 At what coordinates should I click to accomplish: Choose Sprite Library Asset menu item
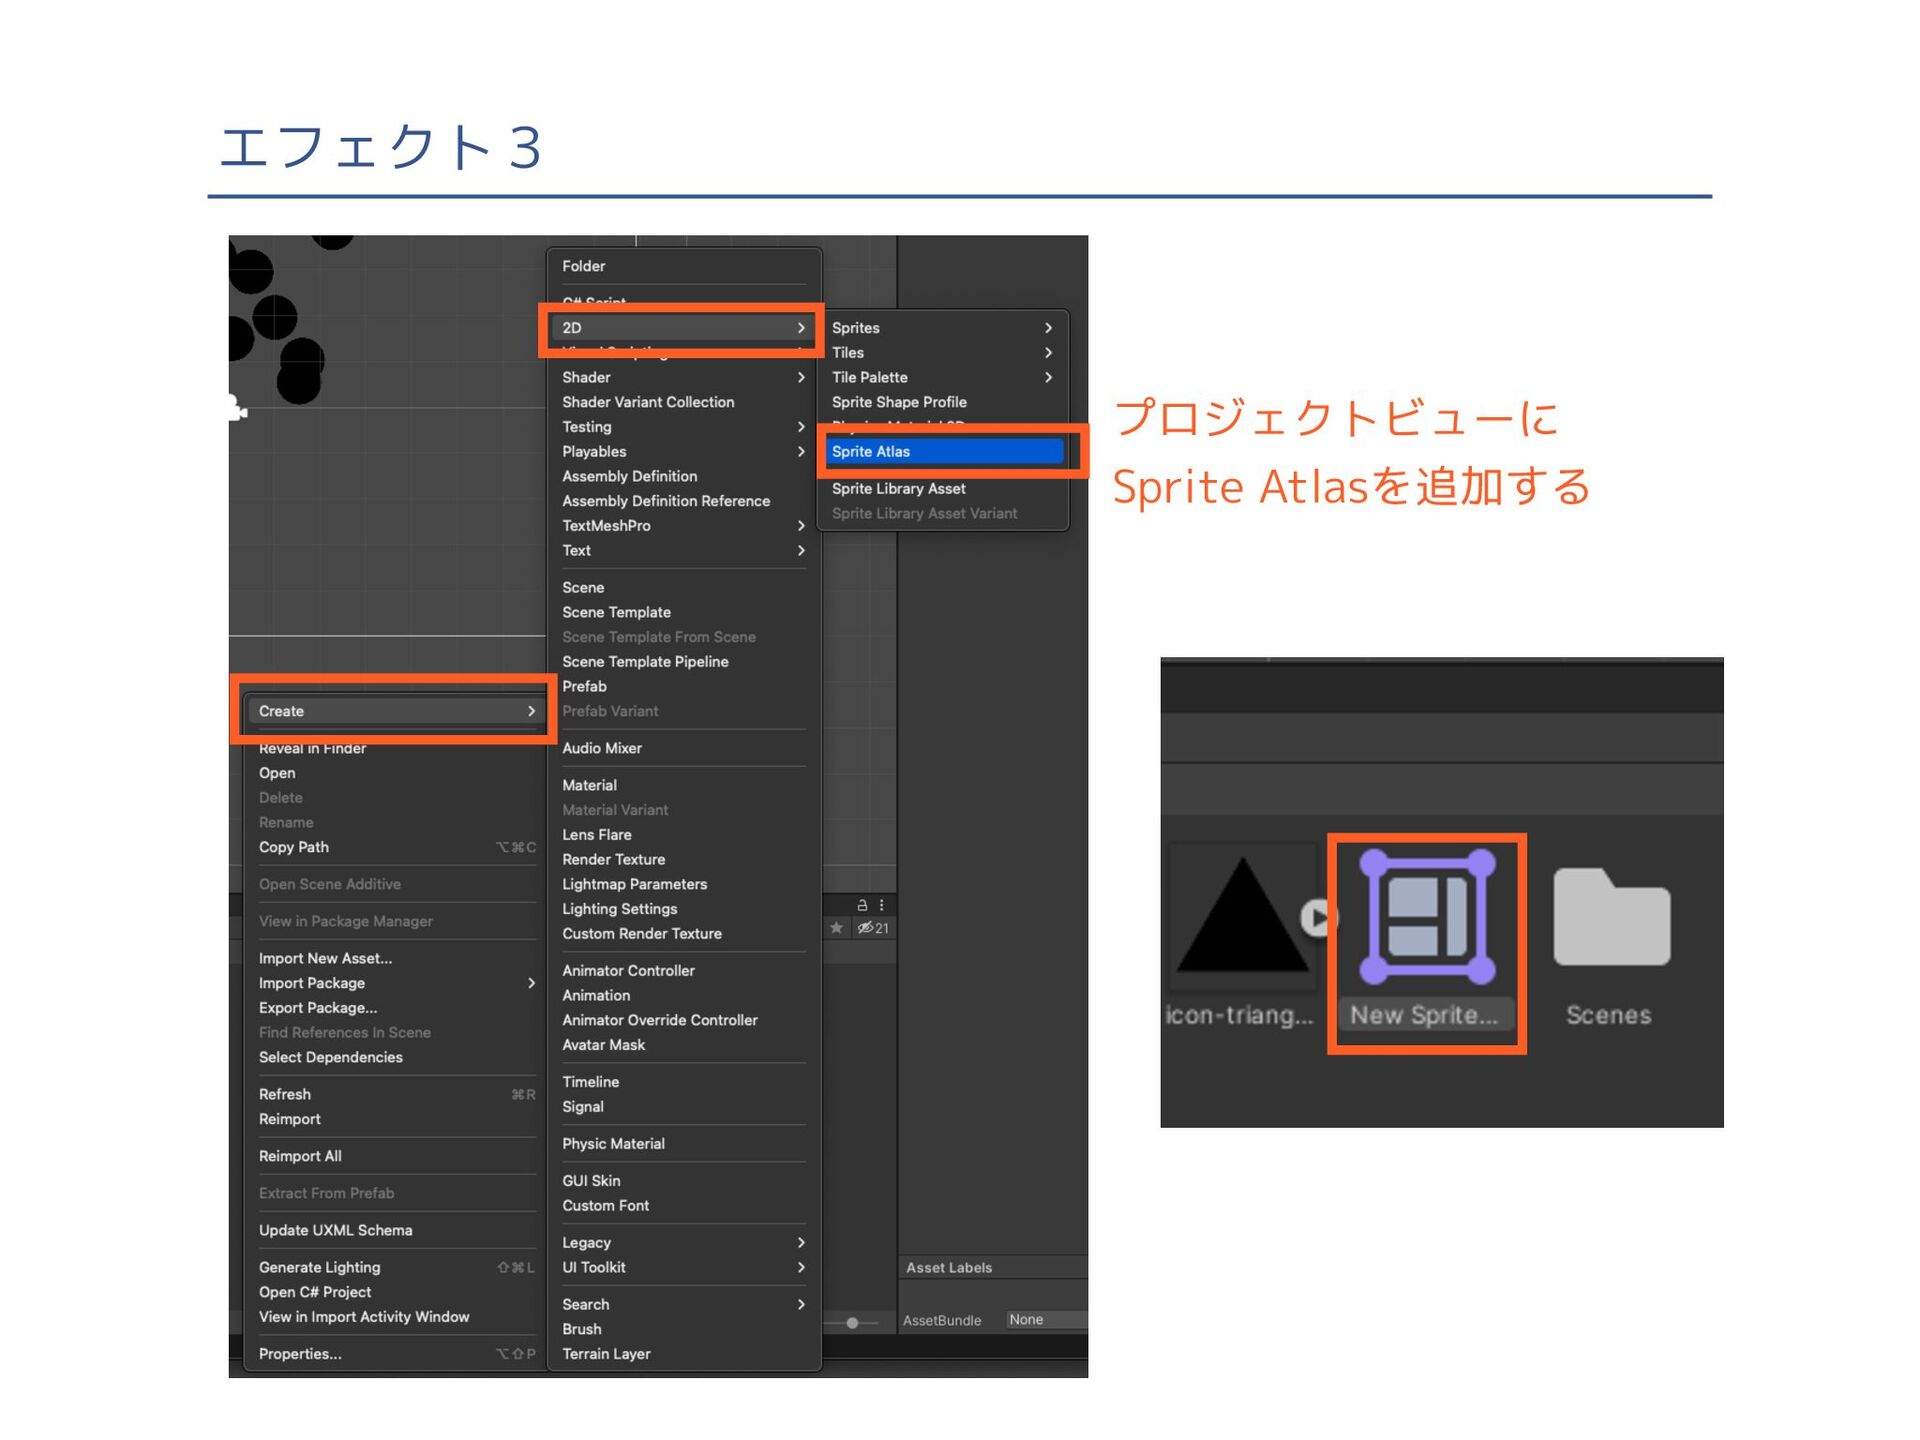pyautogui.click(x=898, y=489)
